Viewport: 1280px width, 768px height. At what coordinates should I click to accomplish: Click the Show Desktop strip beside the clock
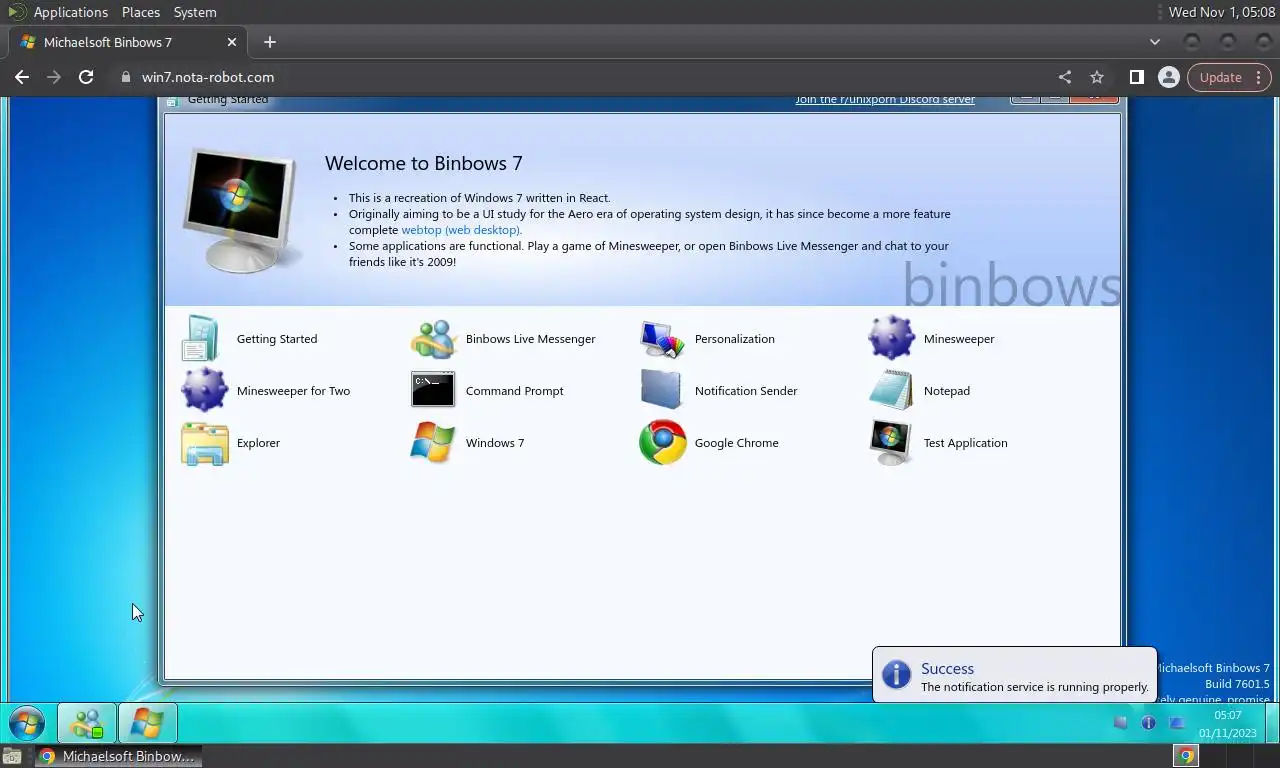point(1270,722)
